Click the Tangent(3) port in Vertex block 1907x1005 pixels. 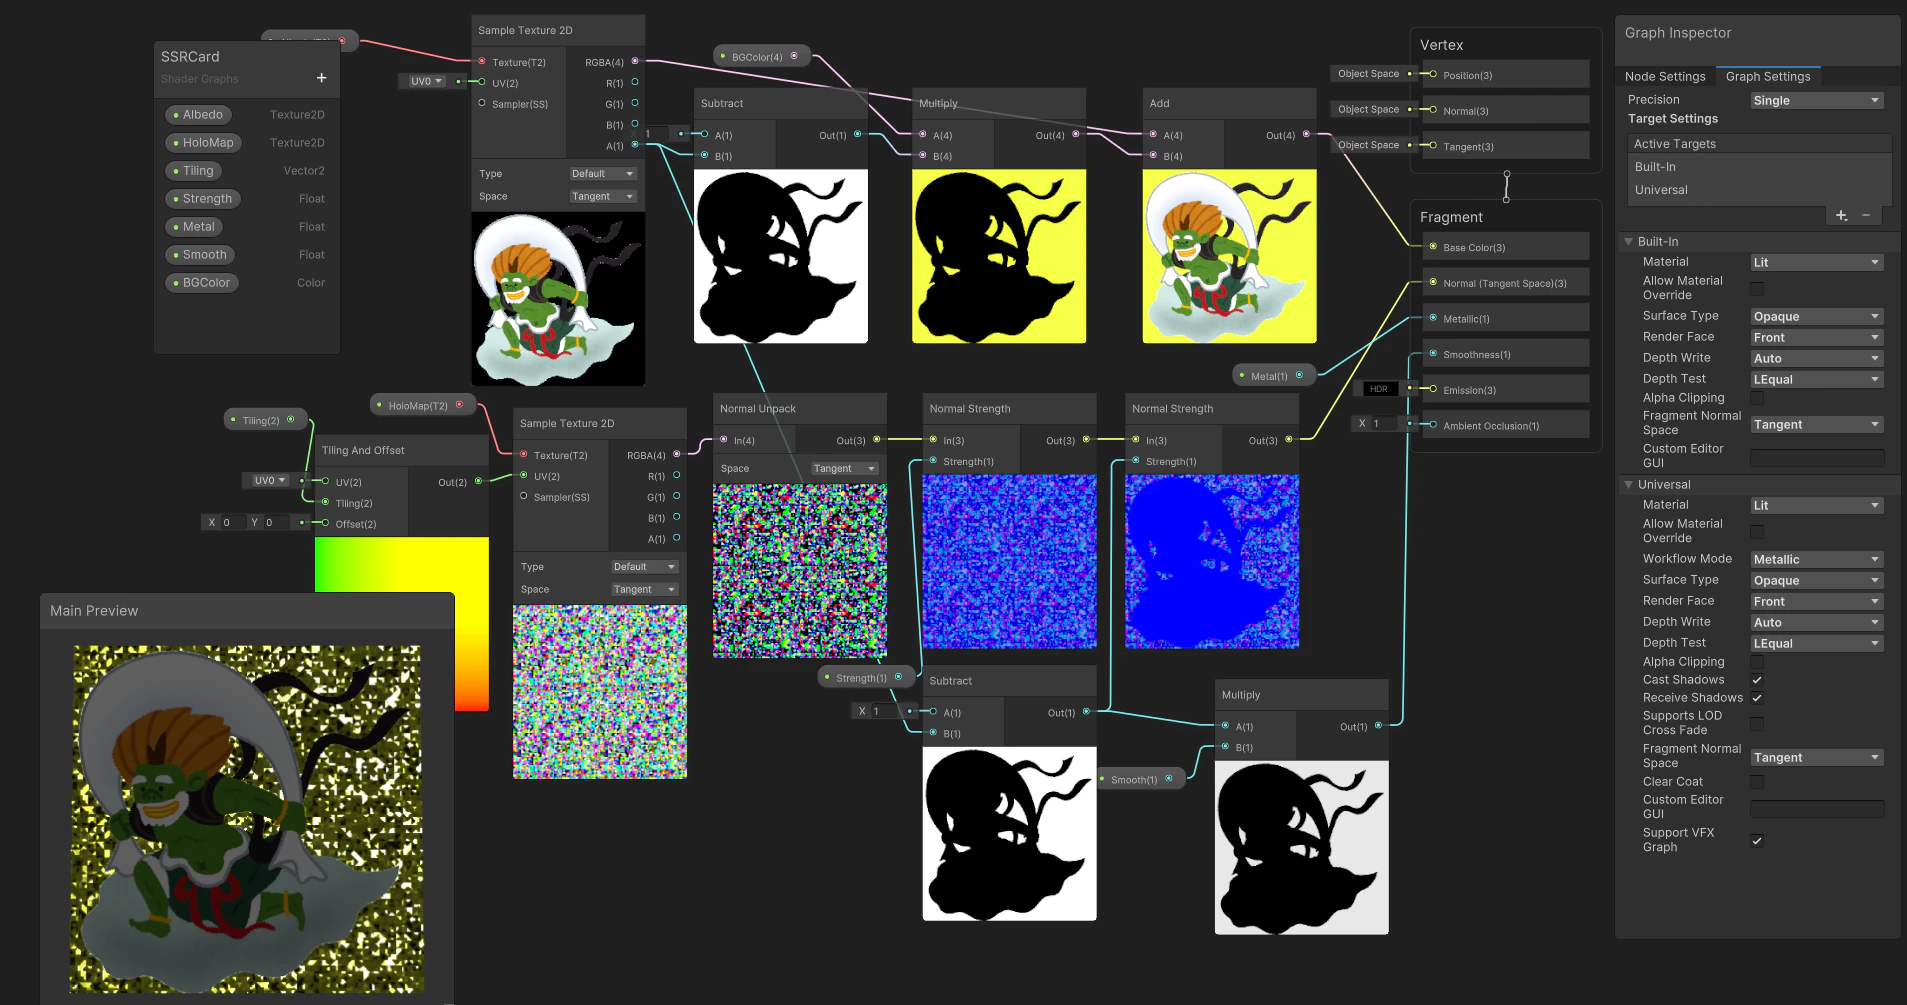click(1433, 146)
